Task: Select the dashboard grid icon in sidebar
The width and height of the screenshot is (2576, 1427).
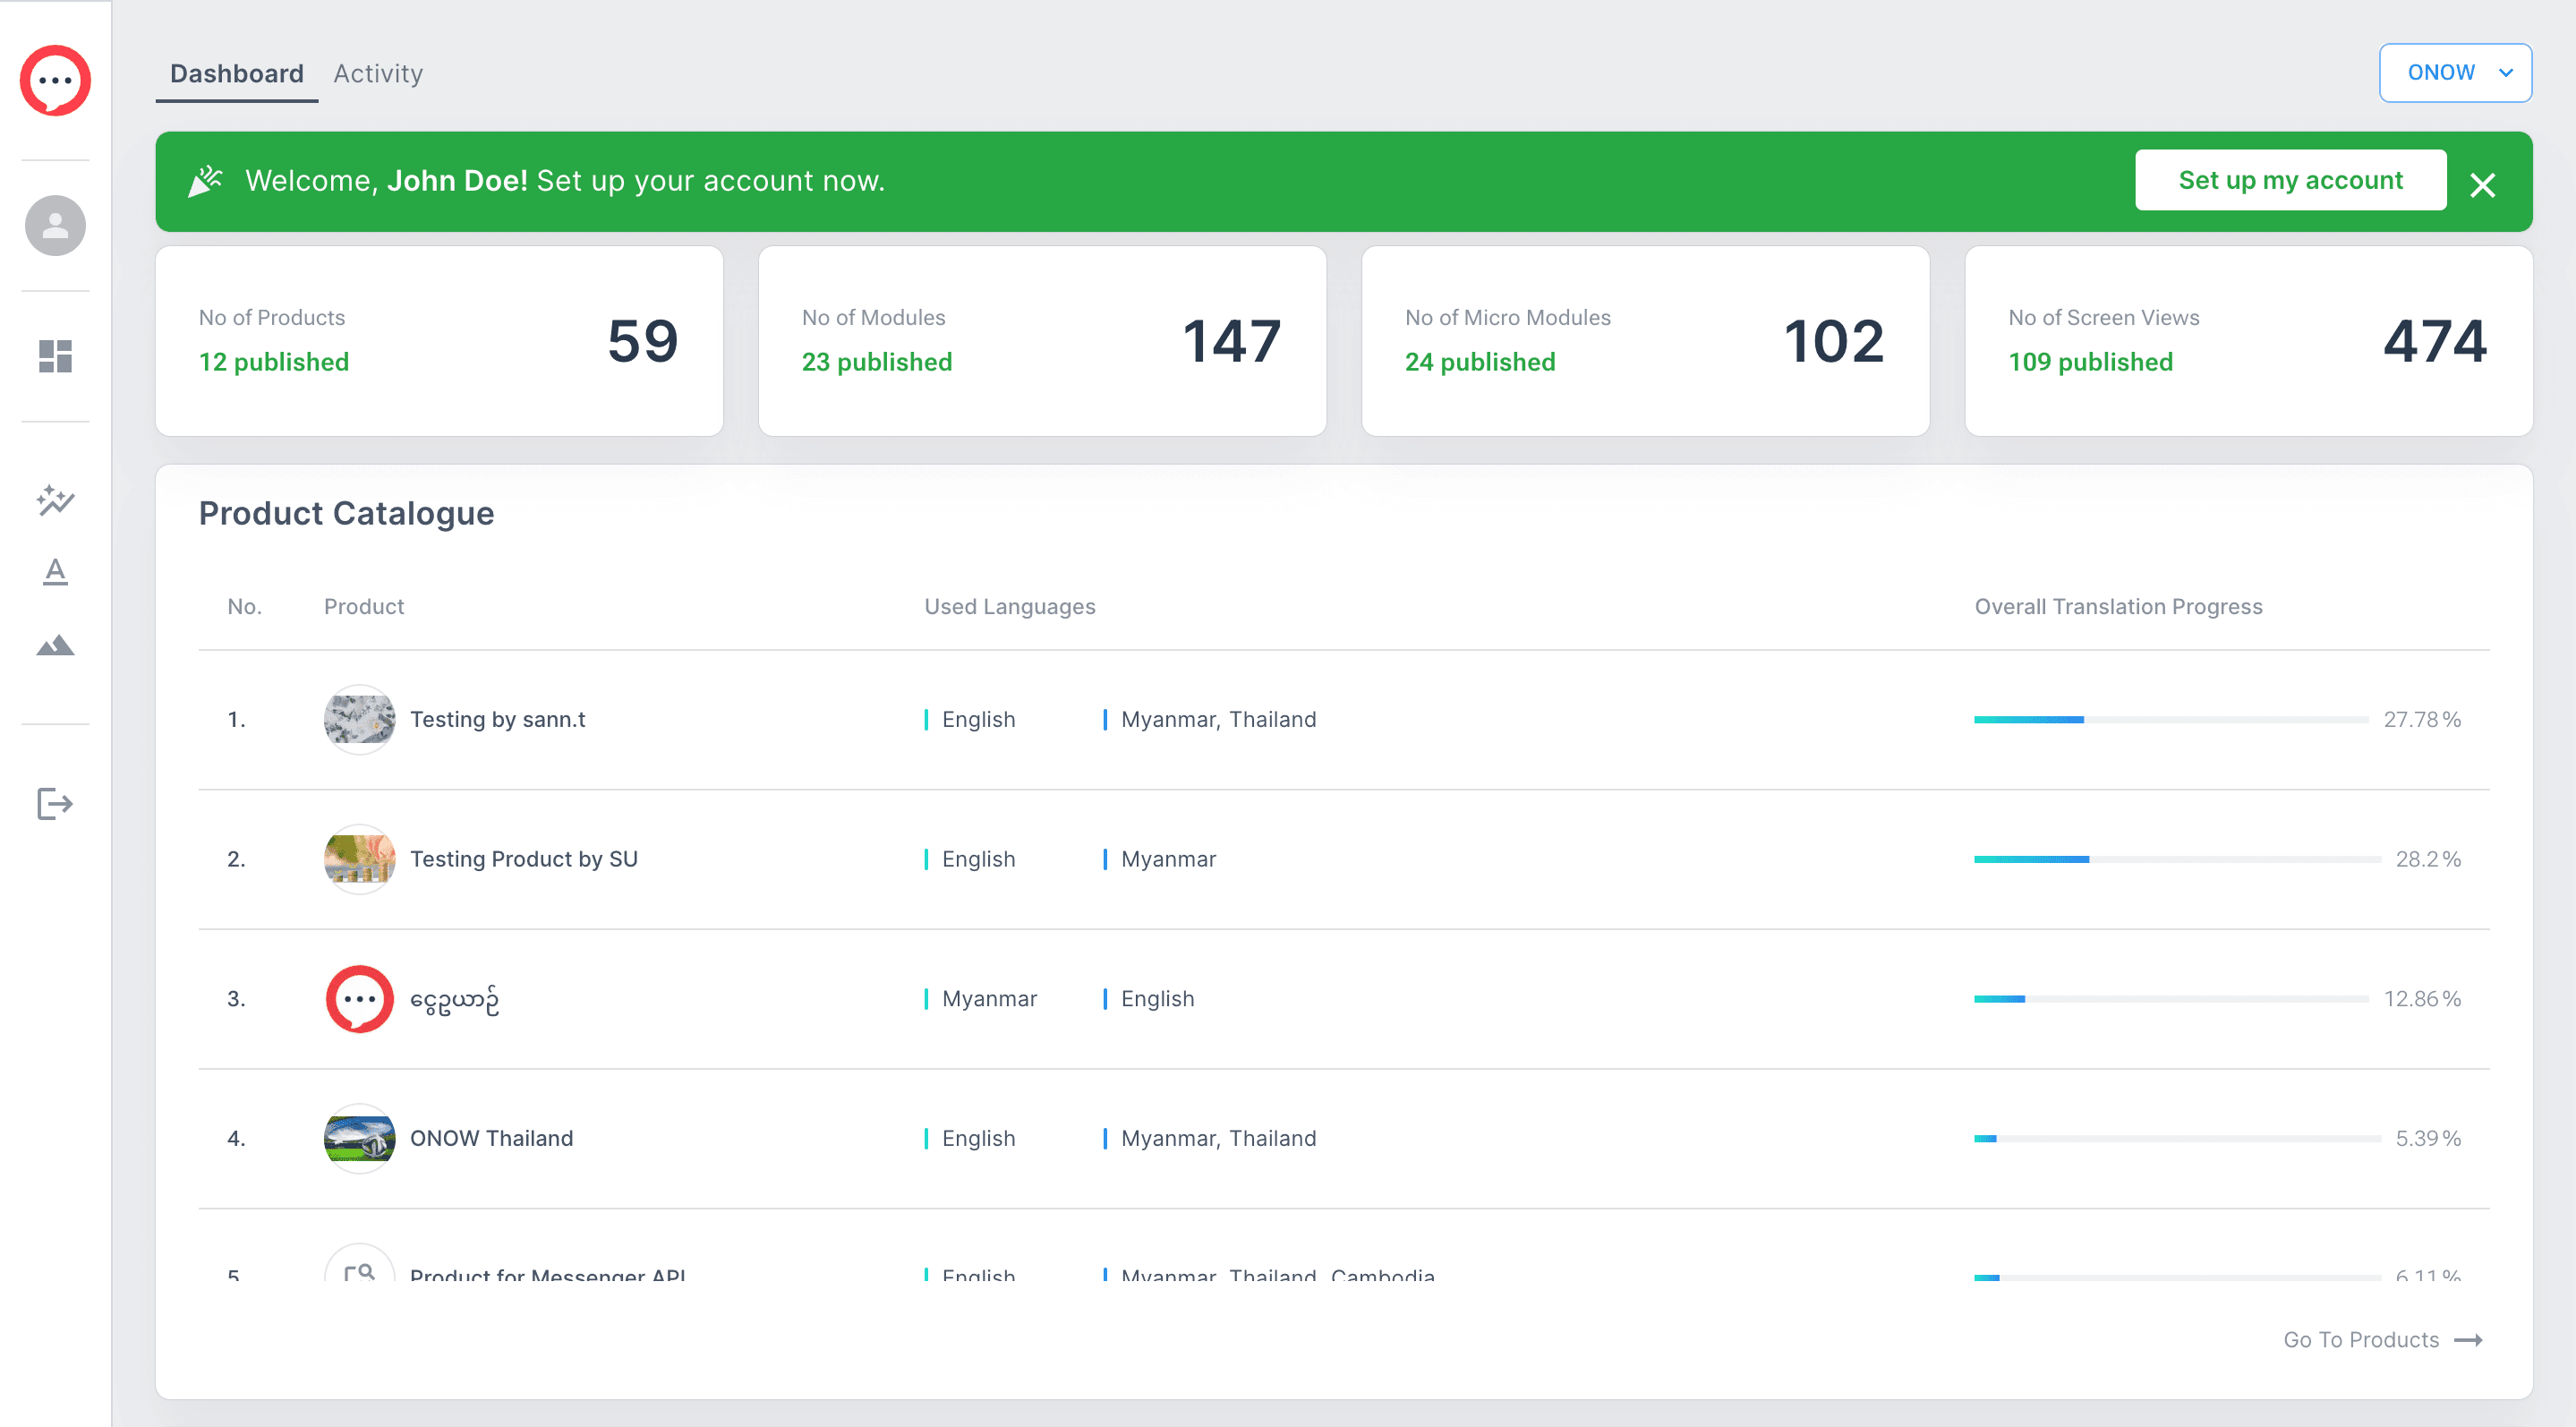Action: pyautogui.click(x=55, y=356)
